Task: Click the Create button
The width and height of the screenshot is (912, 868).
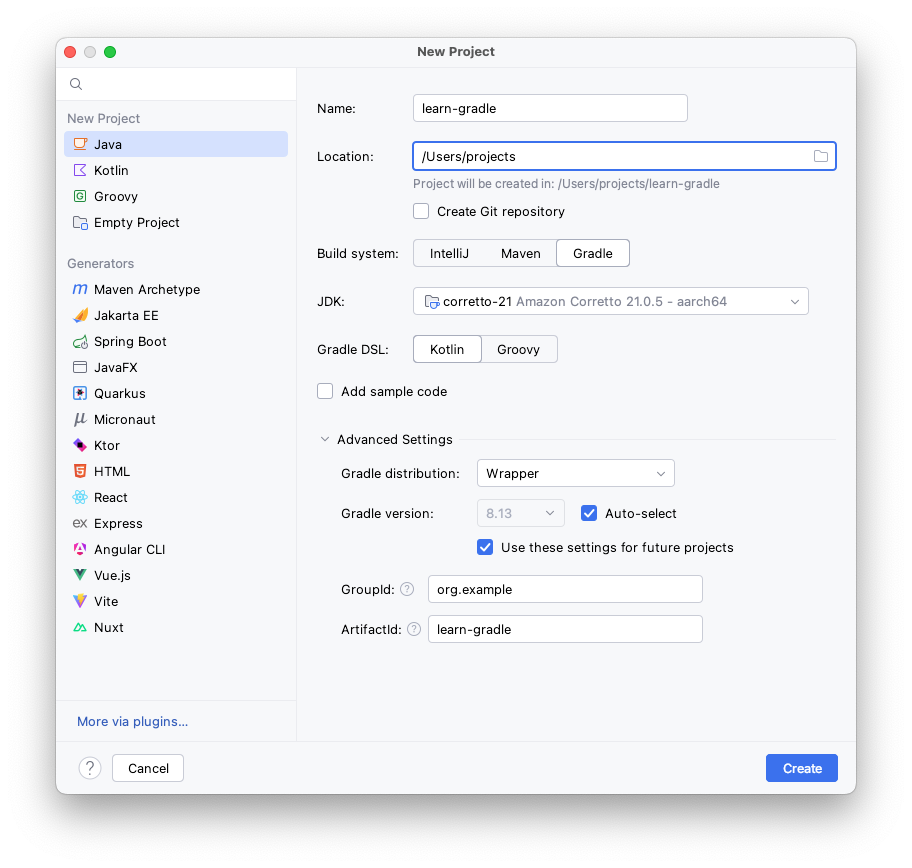Action: pos(801,768)
